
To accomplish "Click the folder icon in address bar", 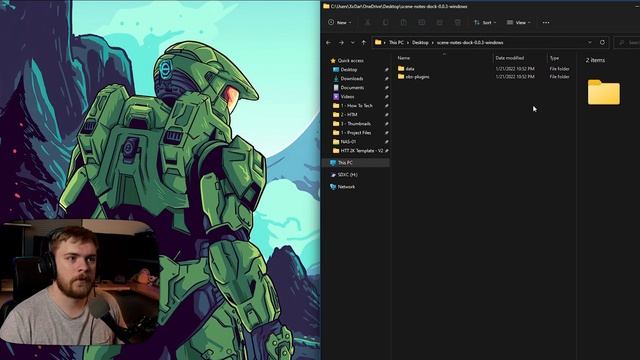I will coord(378,42).
